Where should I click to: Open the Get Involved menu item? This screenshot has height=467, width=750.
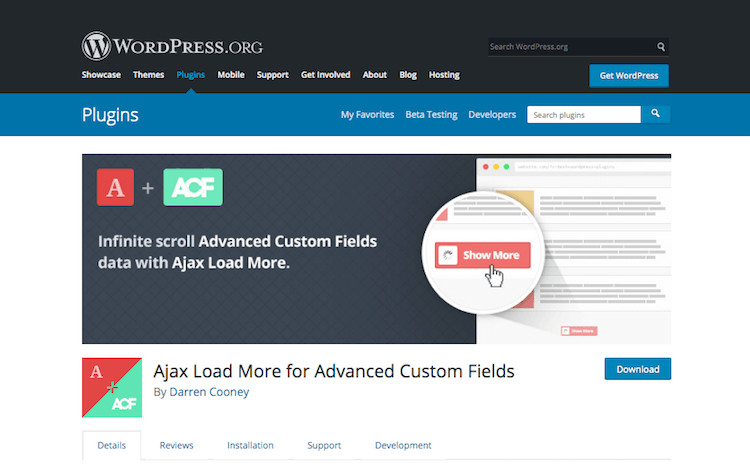tap(325, 75)
